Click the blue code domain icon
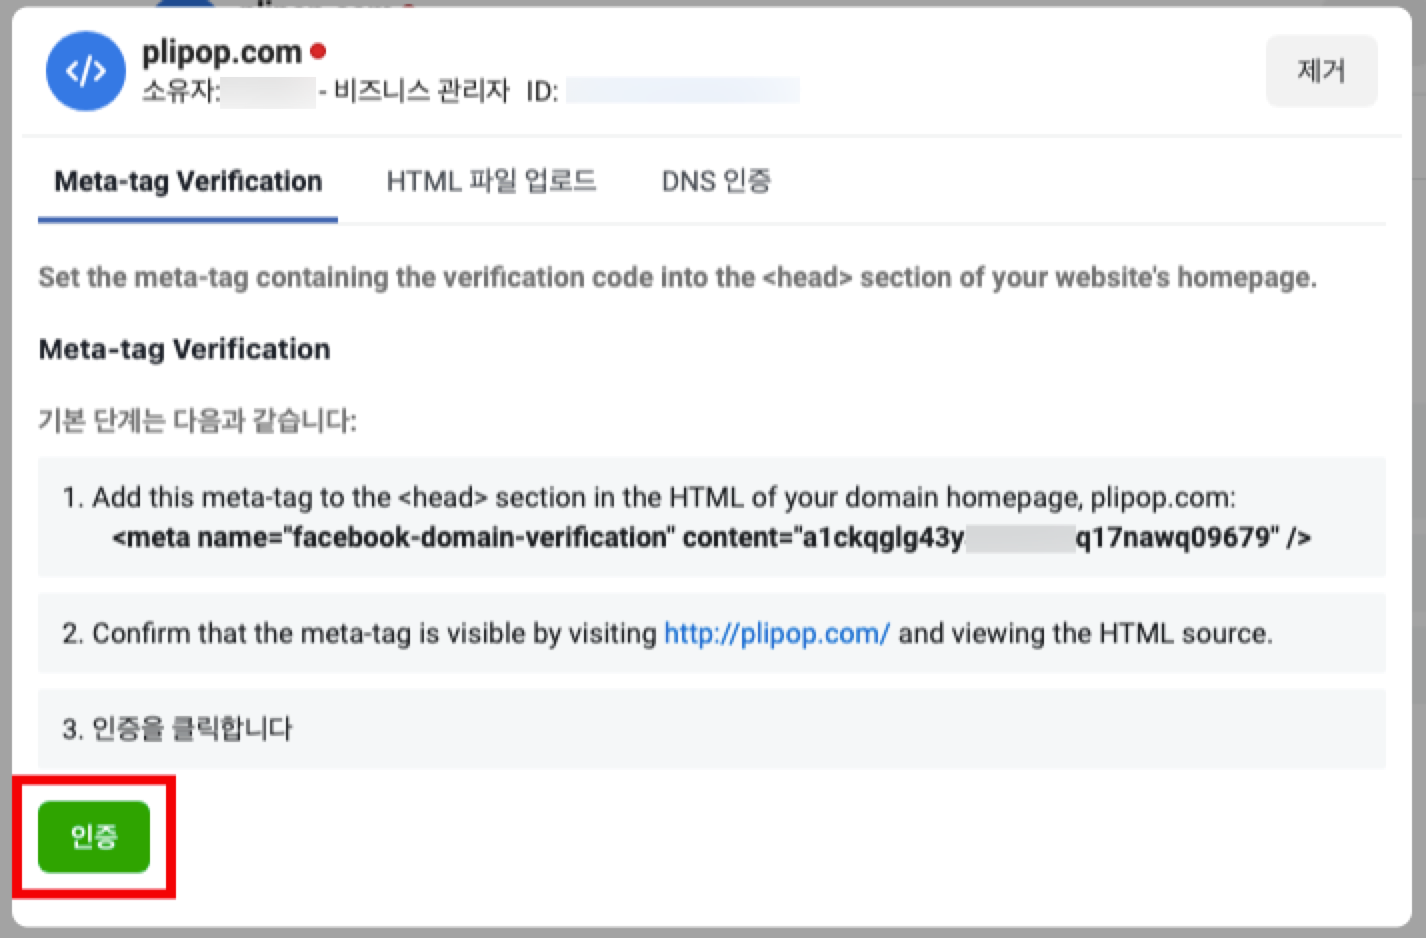This screenshot has width=1426, height=938. click(86, 71)
